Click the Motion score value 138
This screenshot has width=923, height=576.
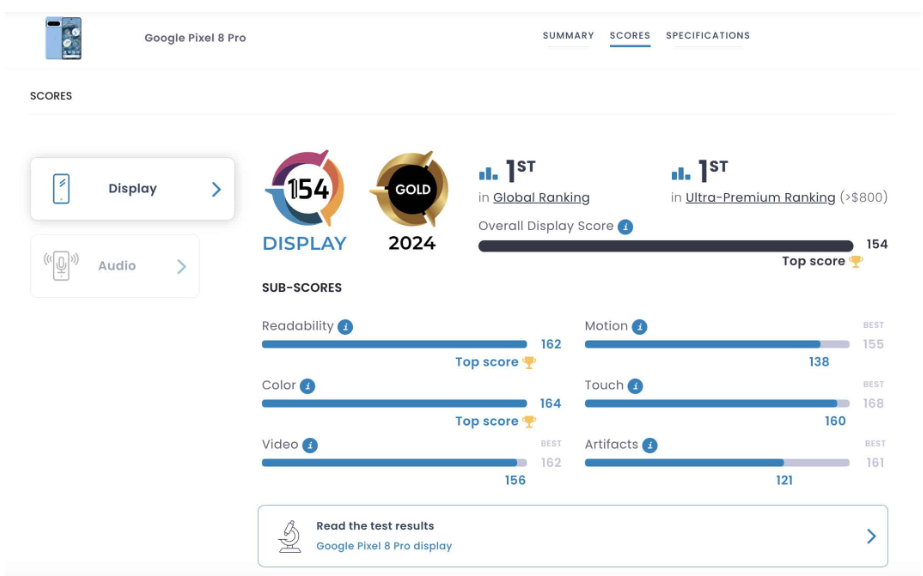819,362
